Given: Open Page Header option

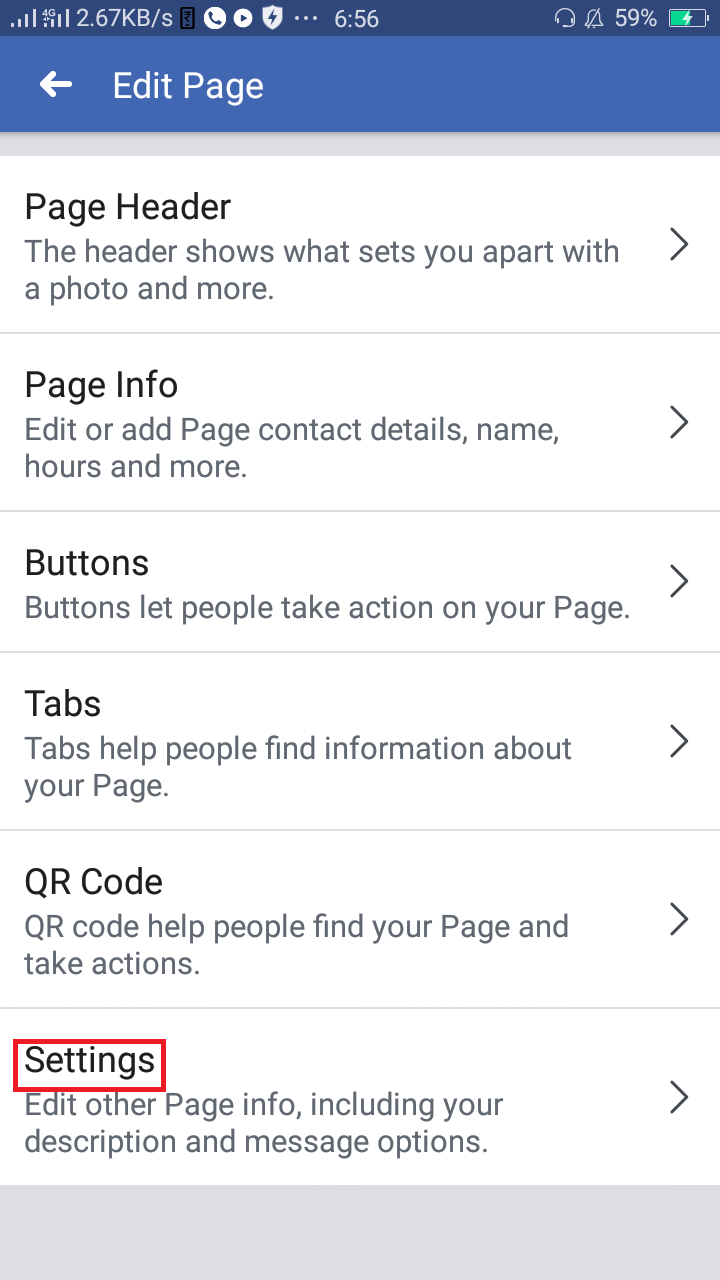Looking at the screenshot, I should pyautogui.click(x=128, y=207).
